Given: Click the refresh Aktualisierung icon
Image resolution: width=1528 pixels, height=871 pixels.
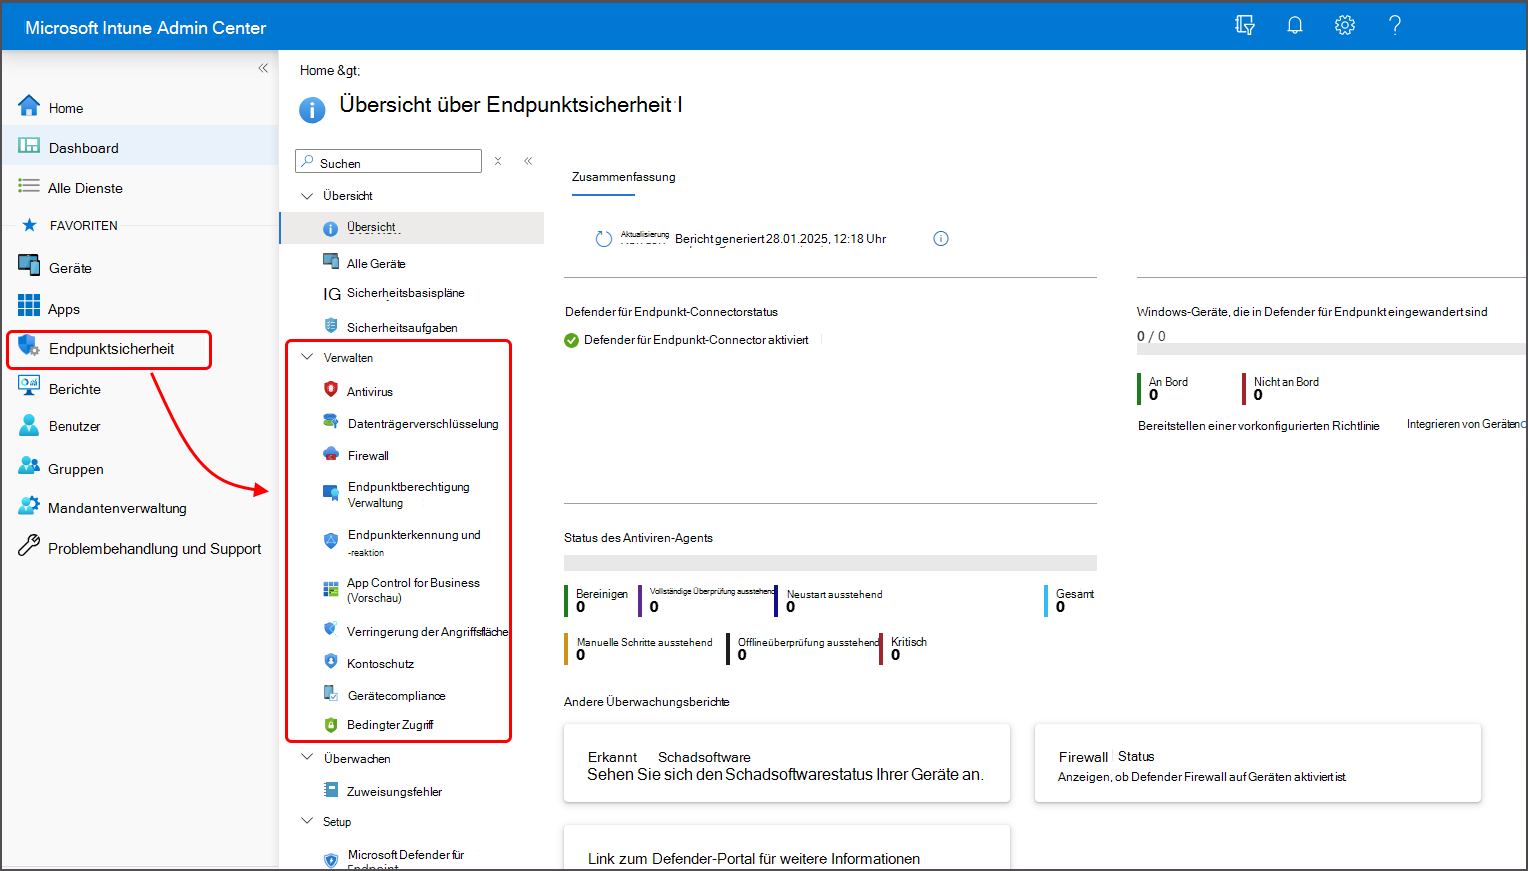Looking at the screenshot, I should tap(604, 239).
